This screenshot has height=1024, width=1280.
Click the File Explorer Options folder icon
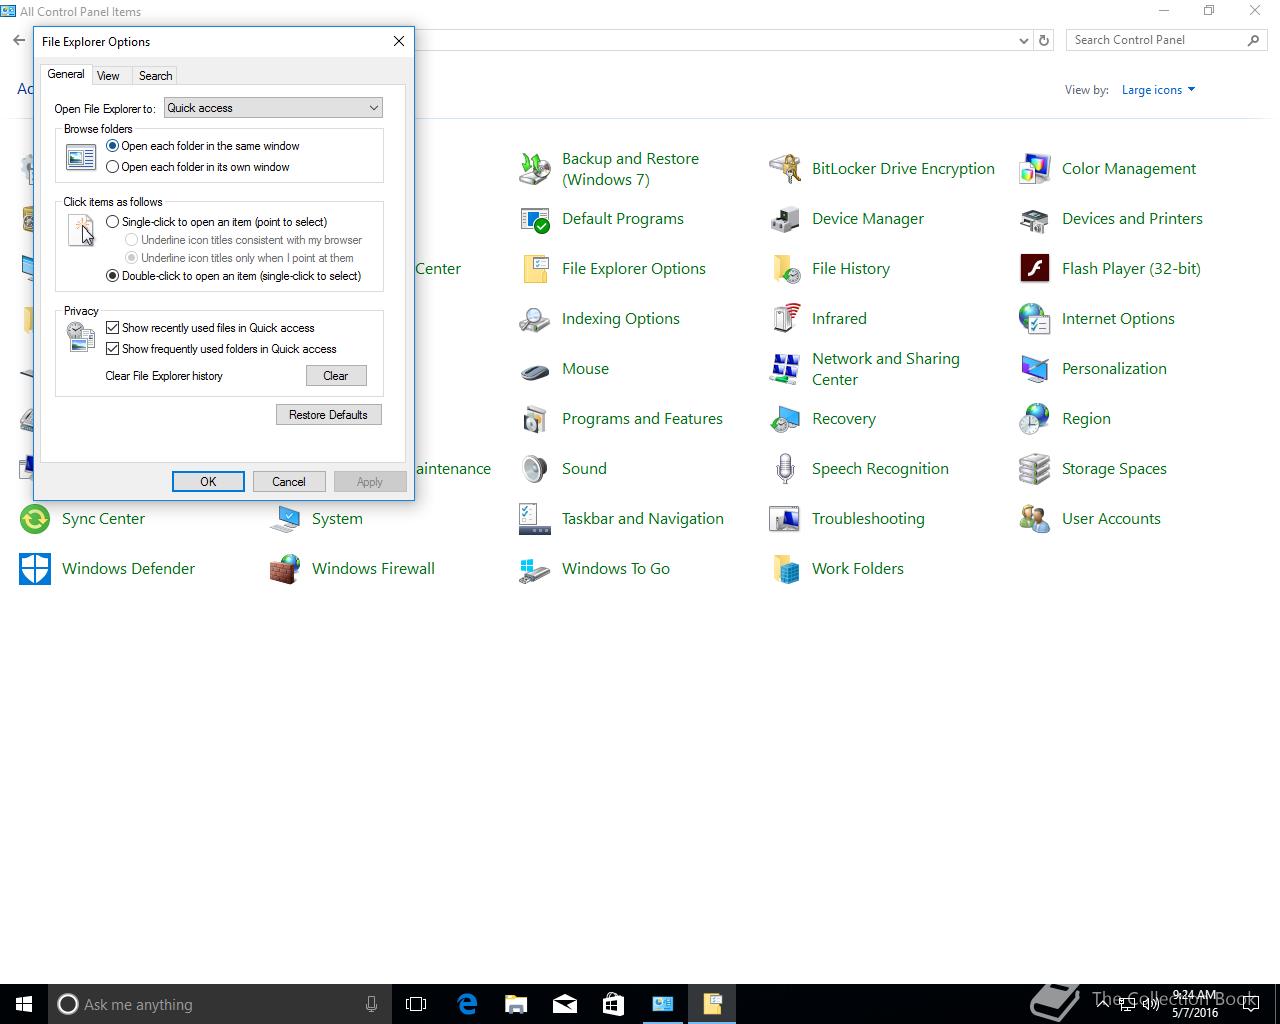coord(535,269)
